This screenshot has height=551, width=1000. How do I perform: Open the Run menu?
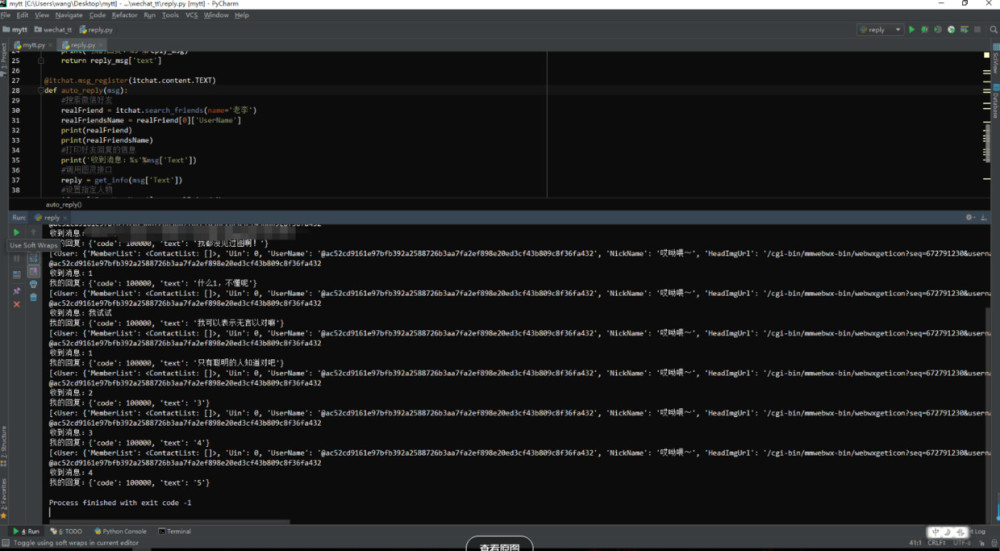pos(149,15)
